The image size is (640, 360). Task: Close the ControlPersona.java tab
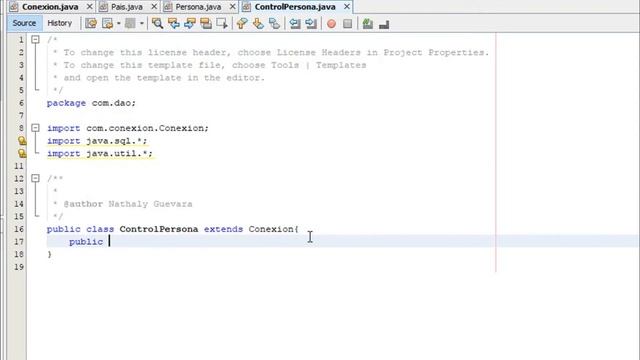pyautogui.click(x=347, y=7)
